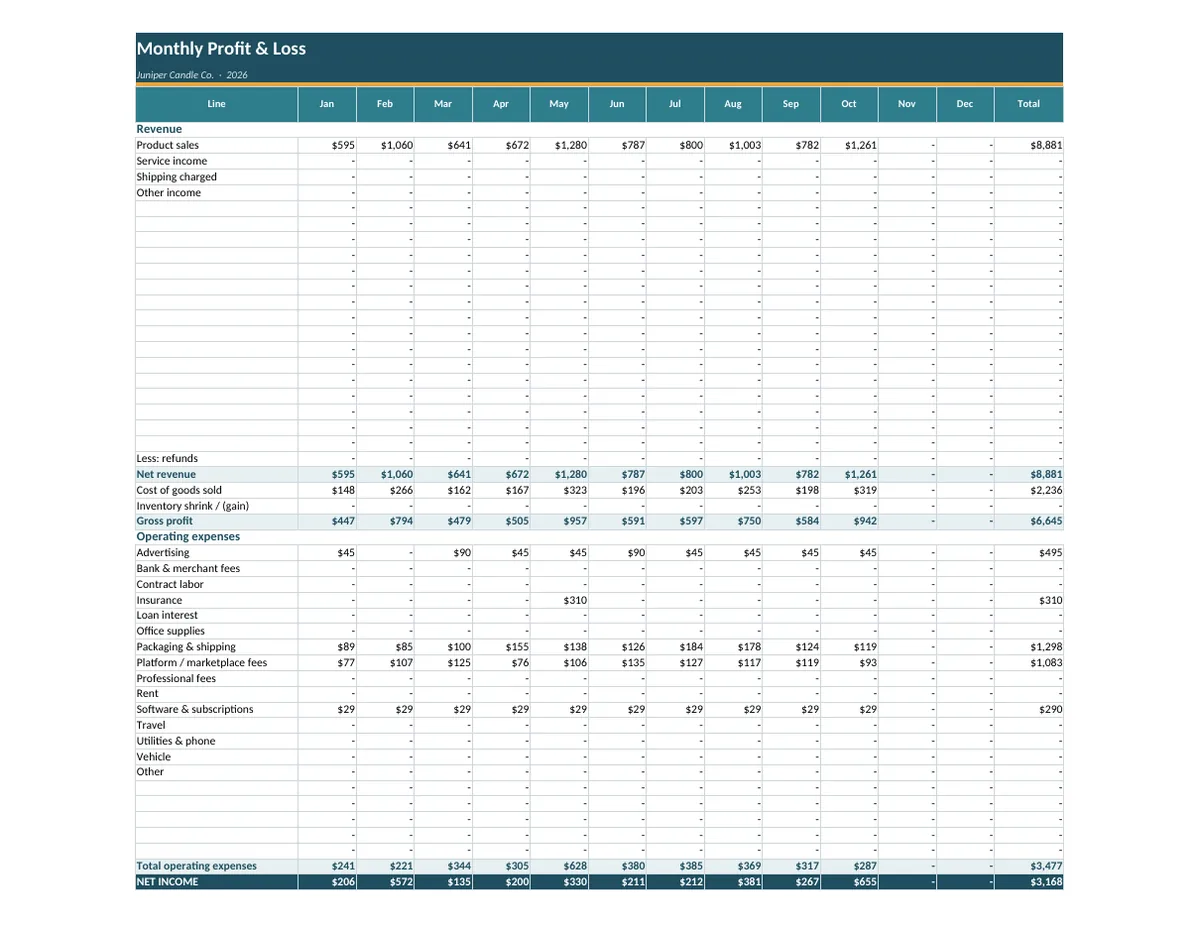Select the 'Jan' column header
1200x927 pixels.
(327, 104)
